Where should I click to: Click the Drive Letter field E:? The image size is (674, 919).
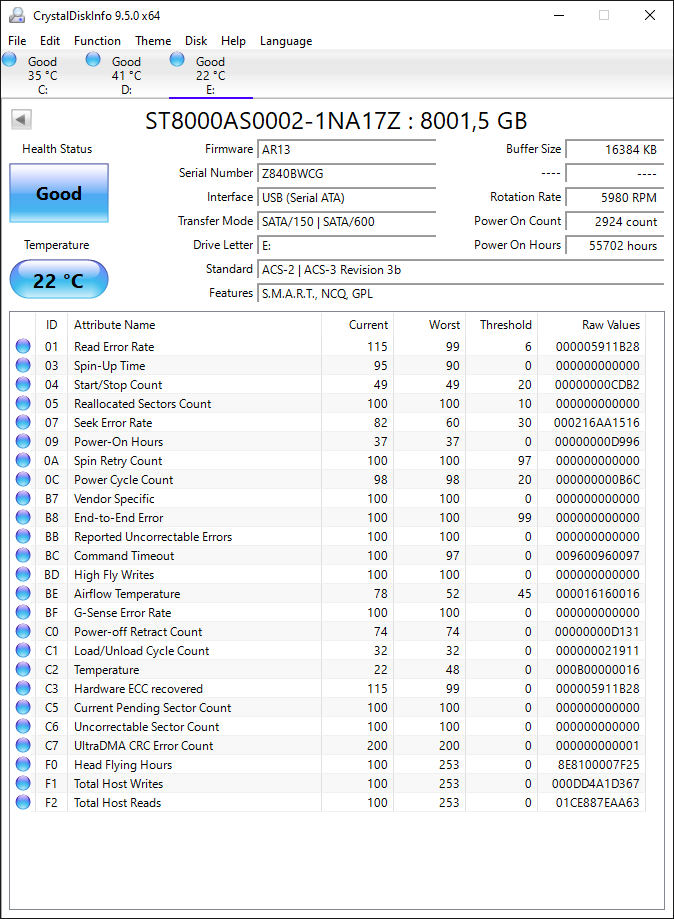pyautogui.click(x=346, y=246)
